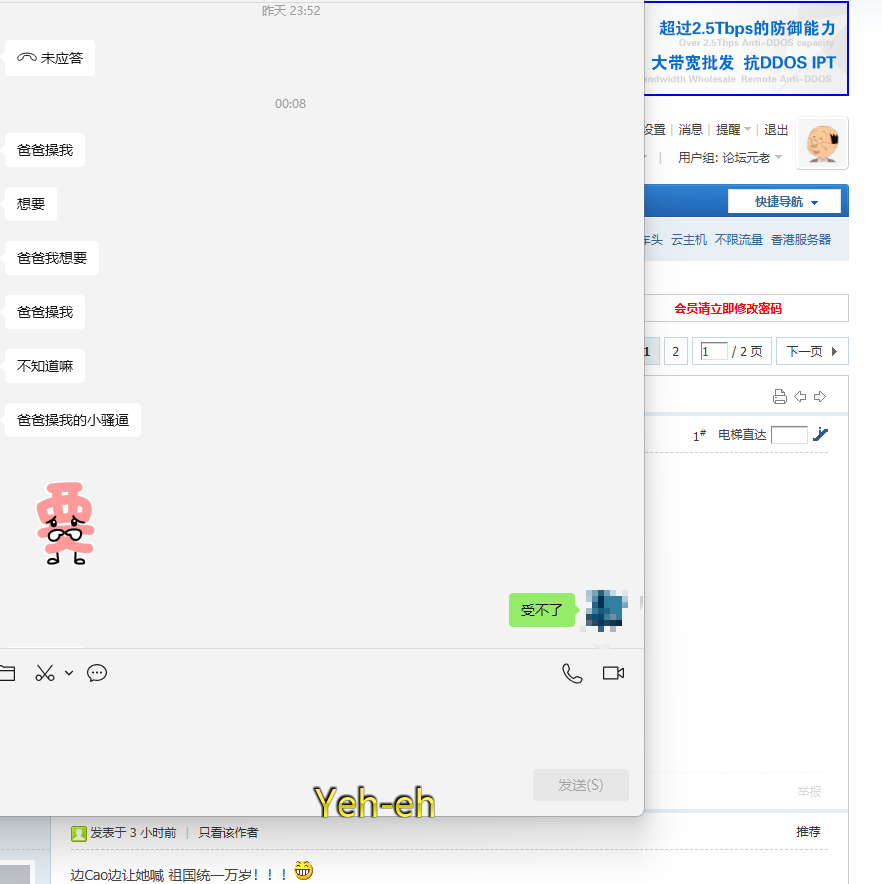Click the pixelated sender avatar in chat
The image size is (882, 884).
(606, 610)
